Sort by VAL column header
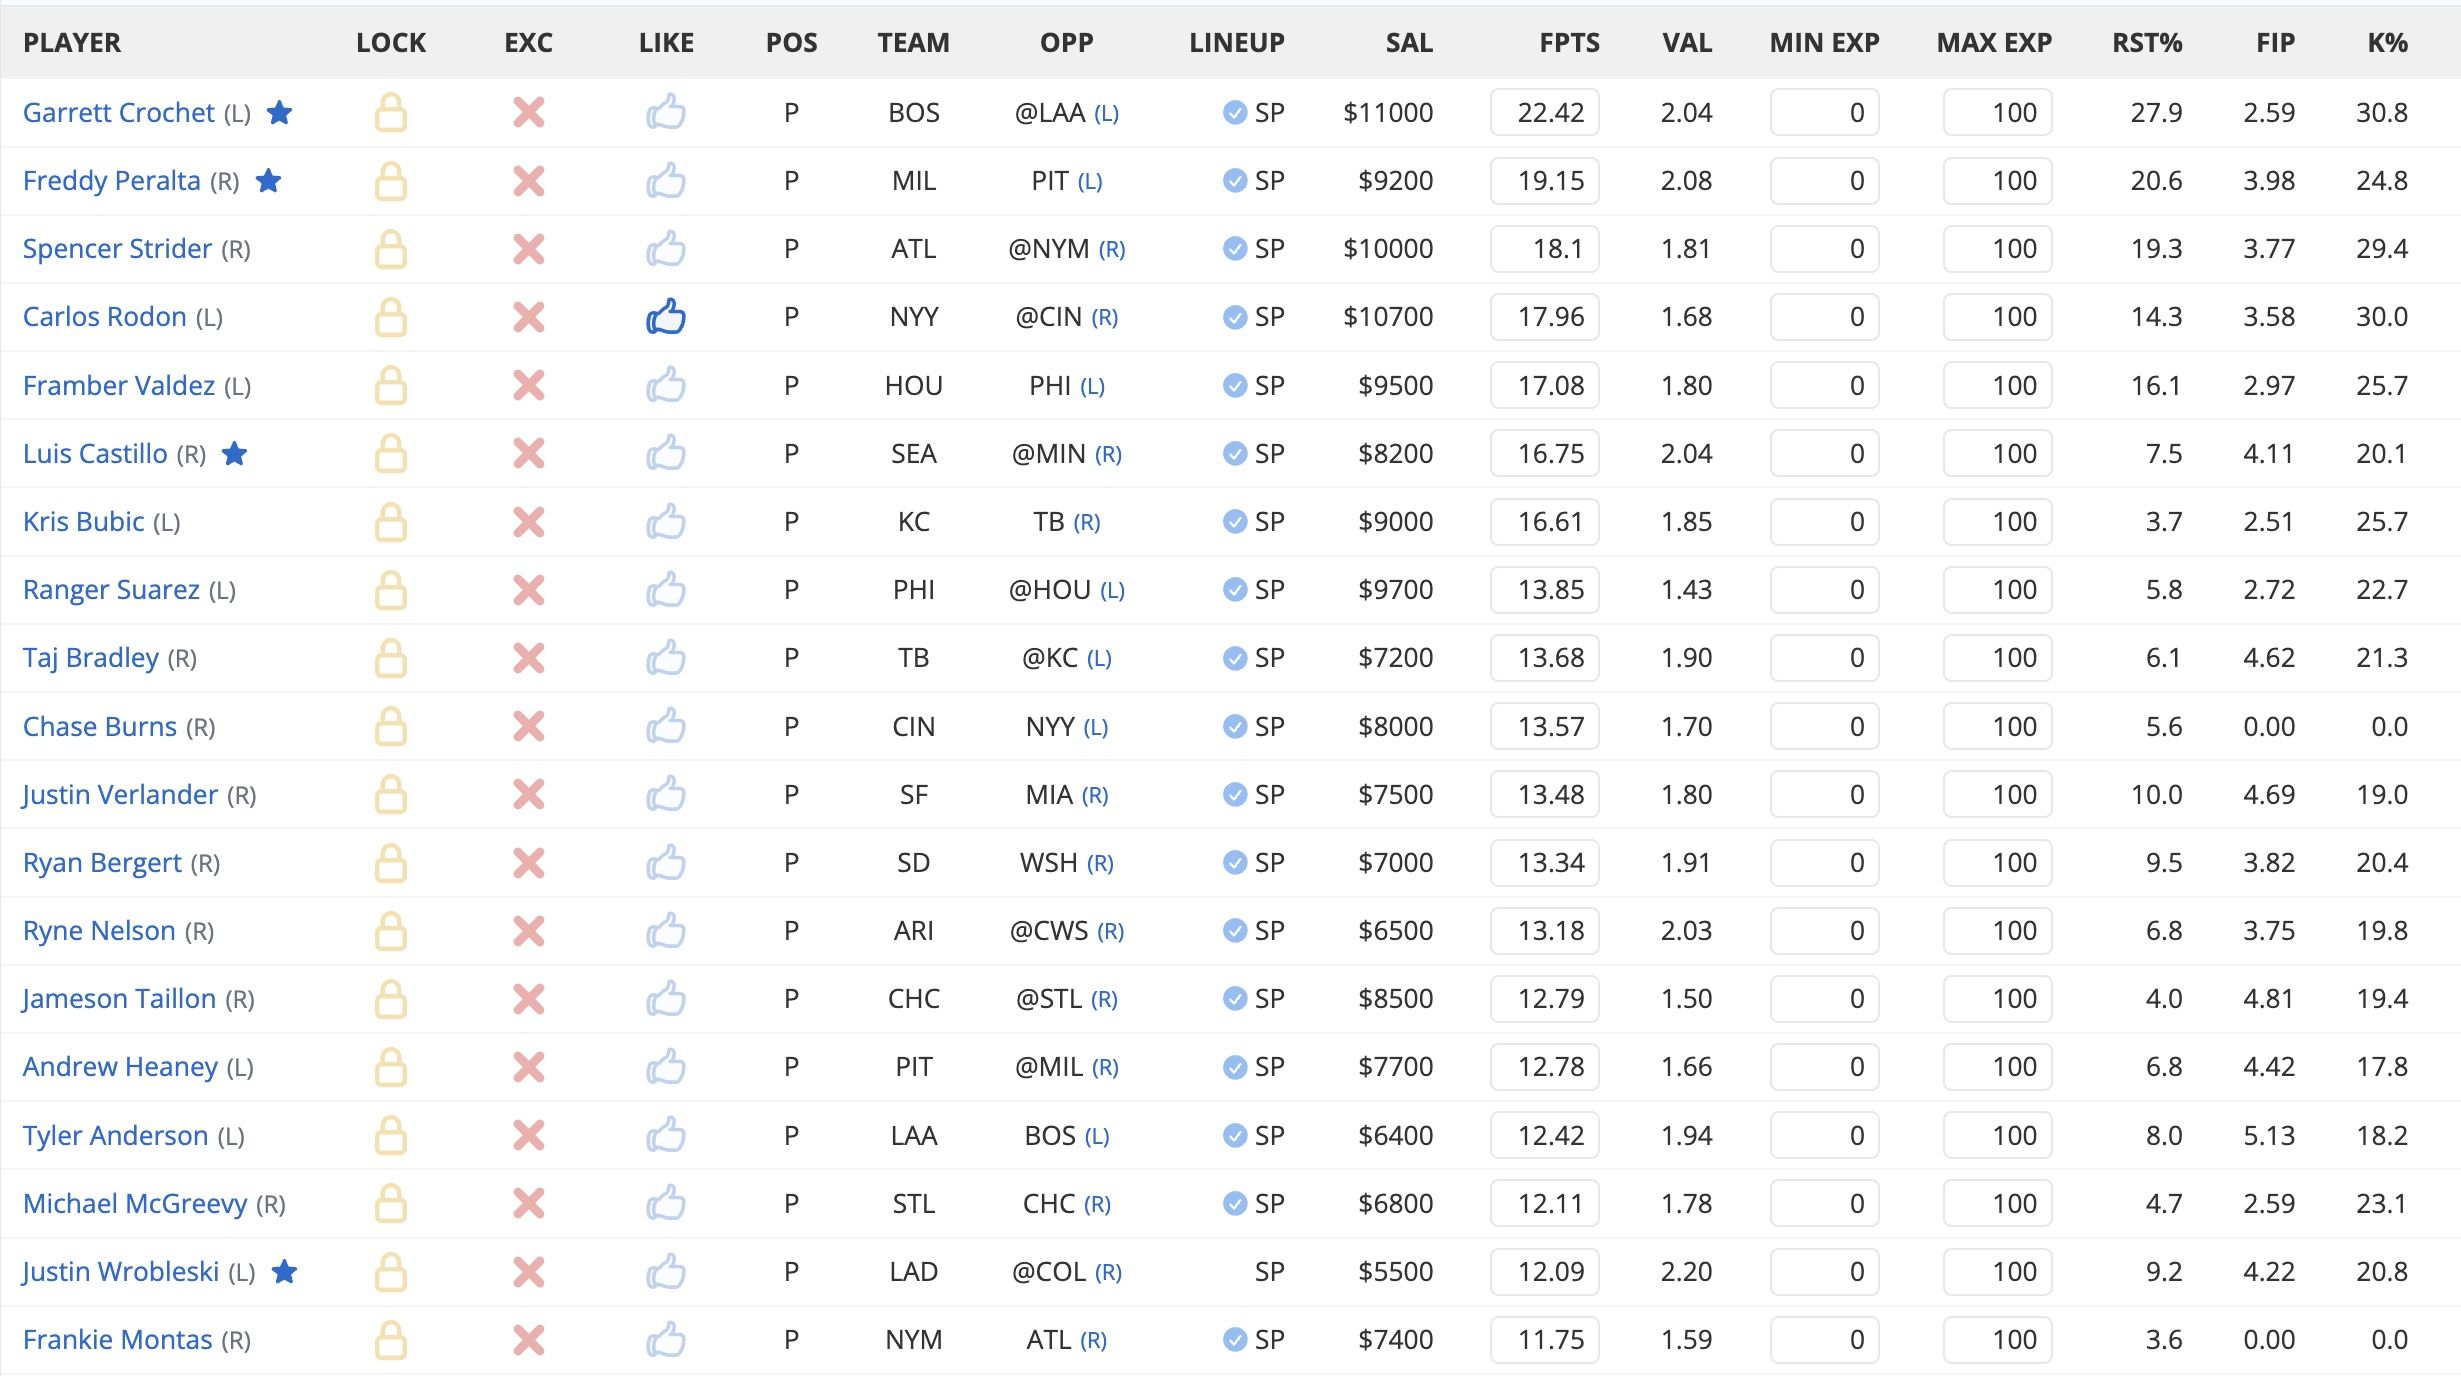This screenshot has width=2461, height=1376. point(1687,43)
